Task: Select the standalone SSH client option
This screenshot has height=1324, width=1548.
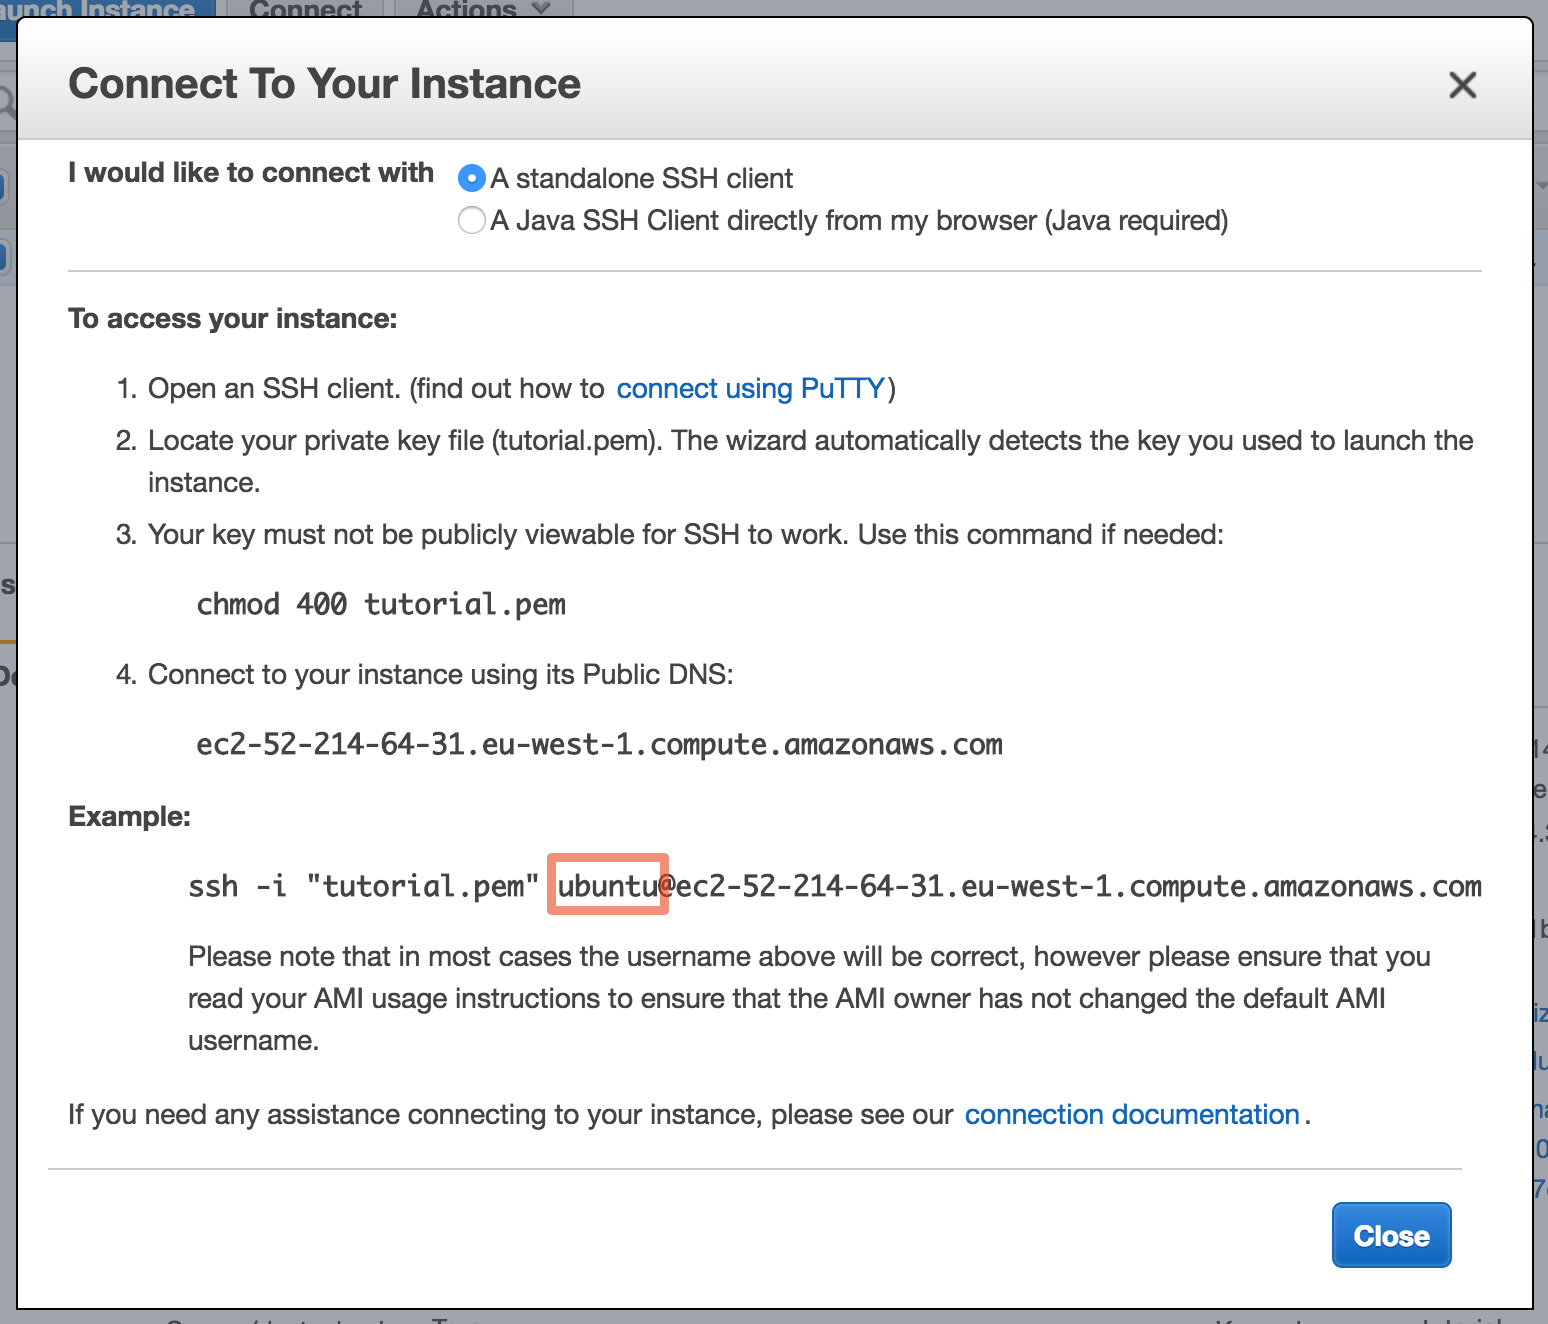Action: pyautogui.click(x=472, y=179)
